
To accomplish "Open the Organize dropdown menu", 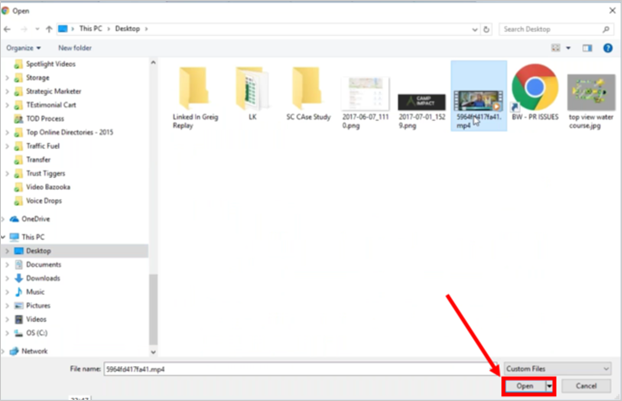I will (23, 47).
